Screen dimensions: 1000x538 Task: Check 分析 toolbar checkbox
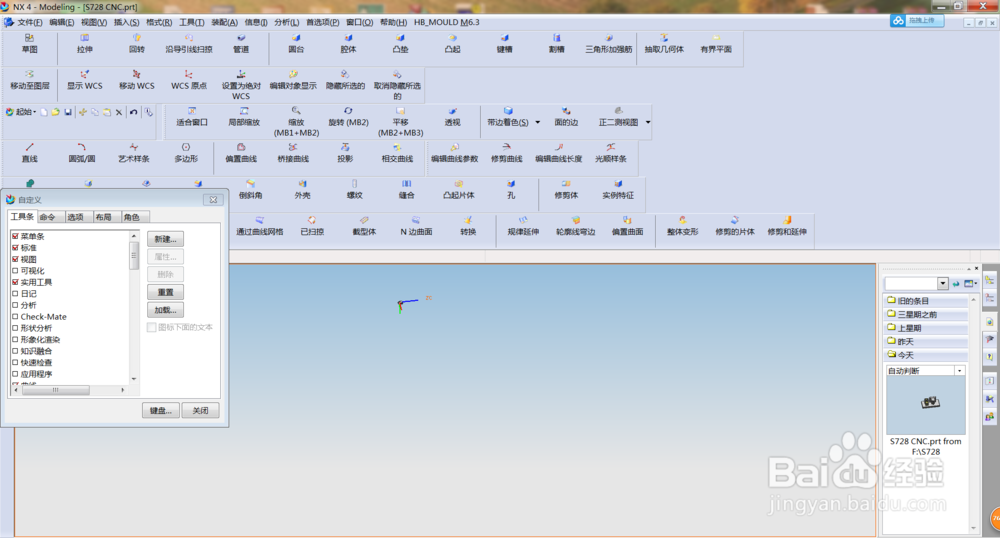click(15, 305)
